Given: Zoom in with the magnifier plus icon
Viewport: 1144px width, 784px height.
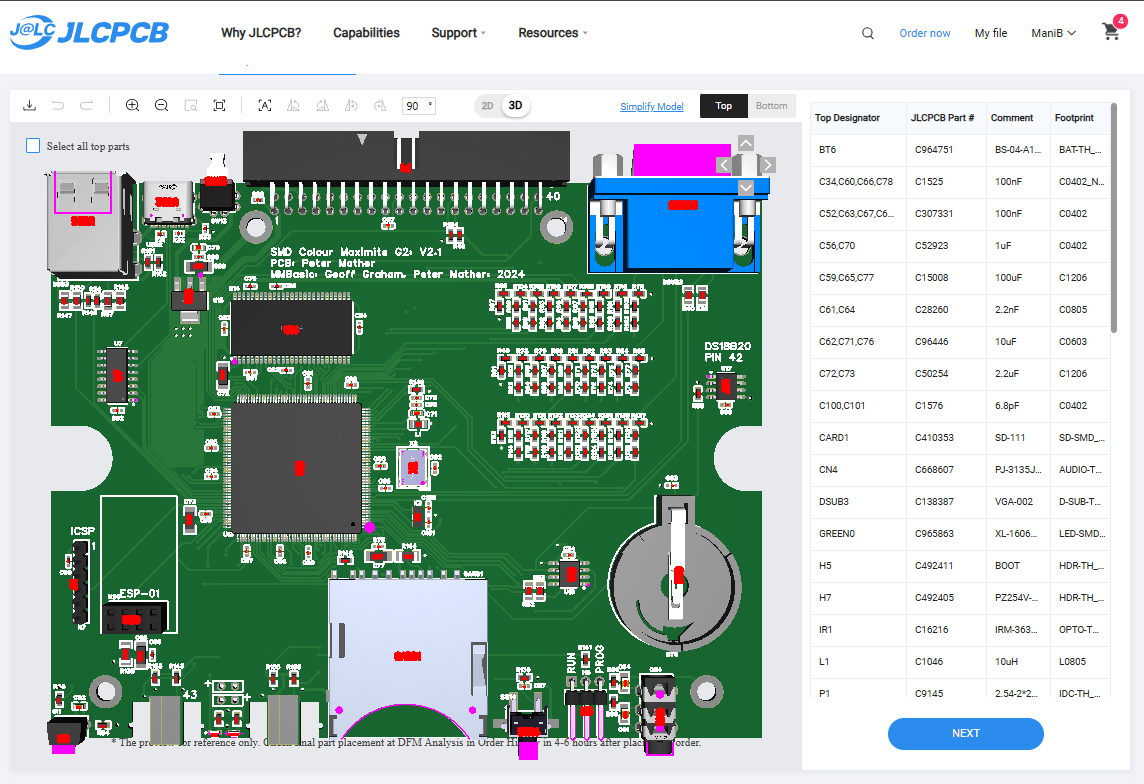Looking at the screenshot, I should 132,106.
